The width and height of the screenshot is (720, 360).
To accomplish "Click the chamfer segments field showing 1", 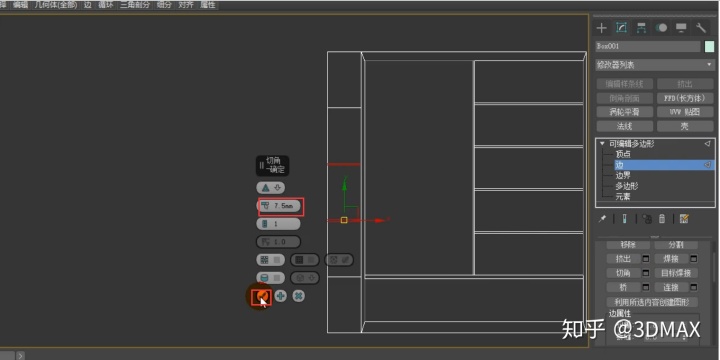I will pyautogui.click(x=278, y=224).
